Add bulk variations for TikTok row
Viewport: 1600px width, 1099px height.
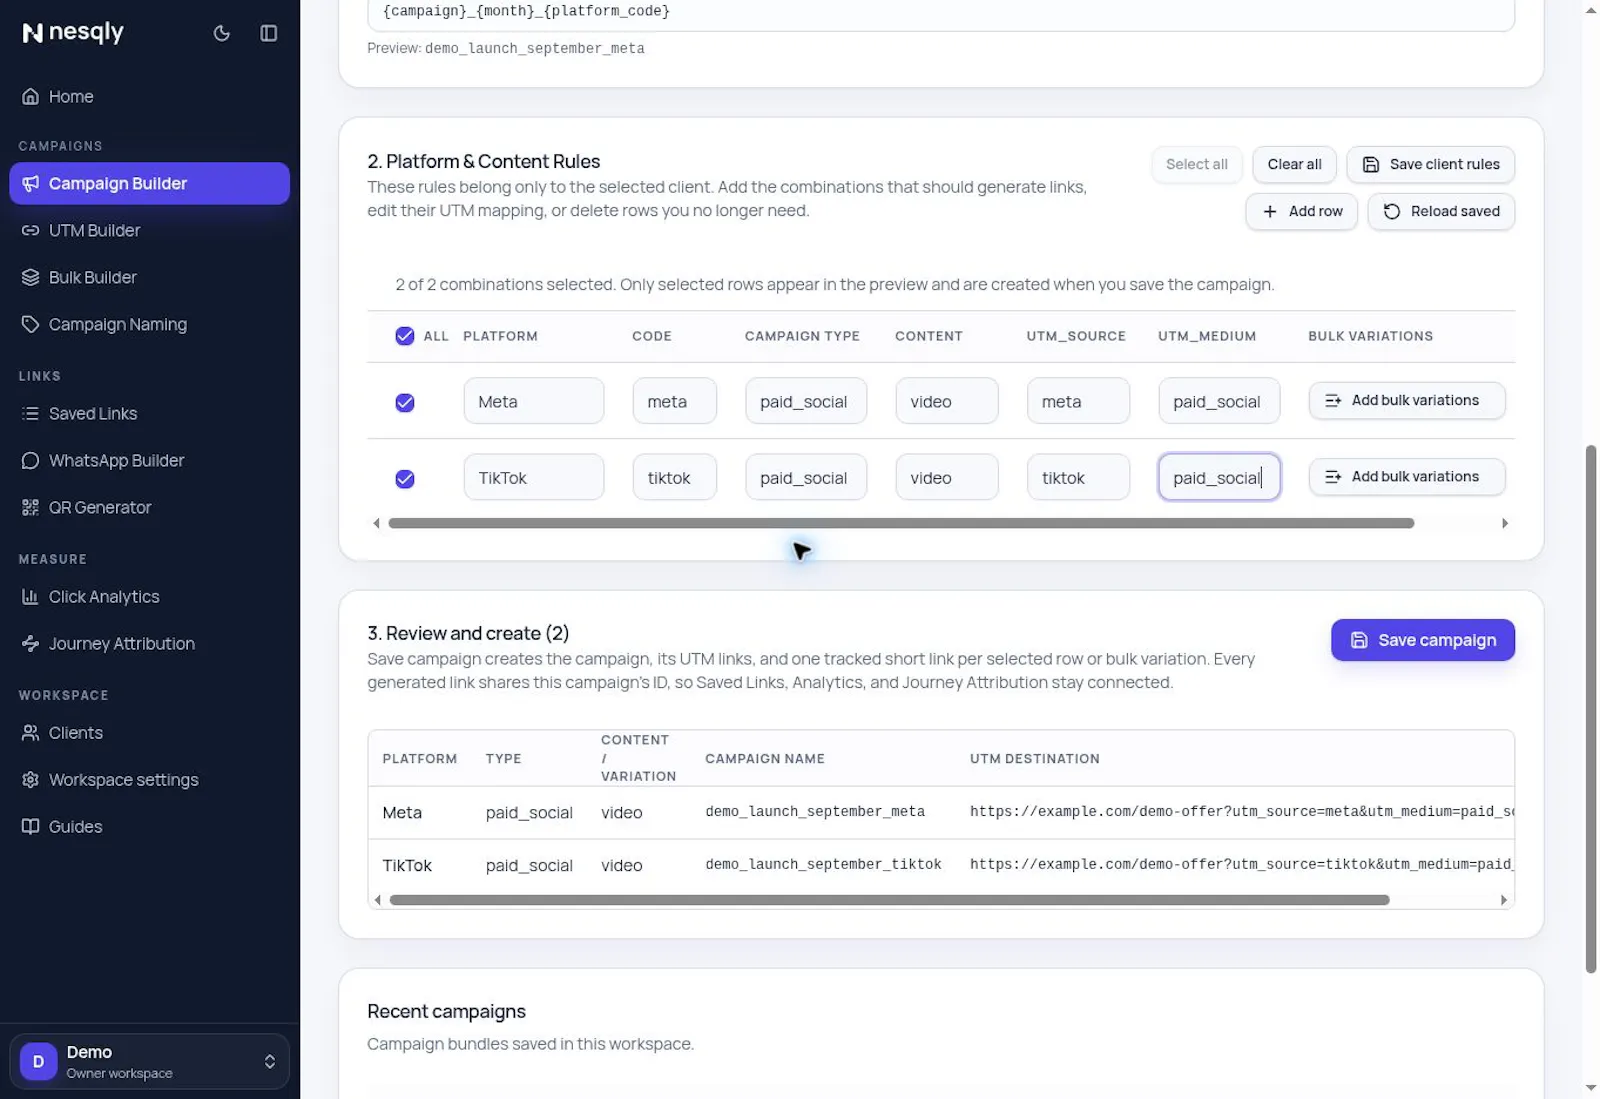click(x=1406, y=477)
